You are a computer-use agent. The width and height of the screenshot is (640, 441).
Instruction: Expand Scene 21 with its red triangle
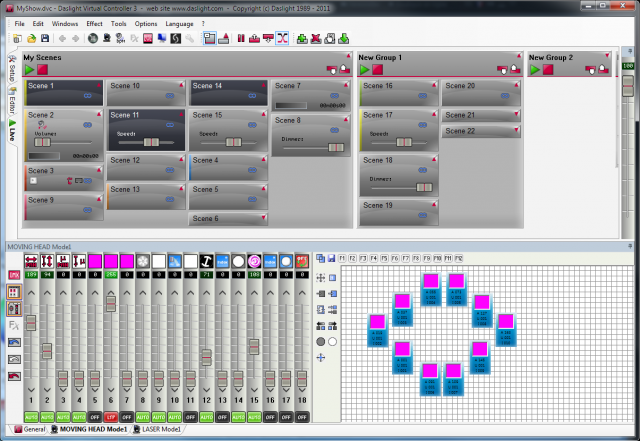(517, 115)
